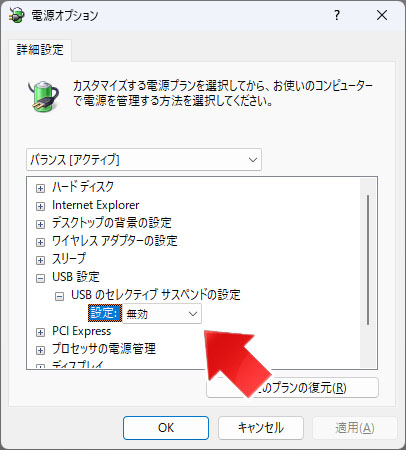406x450 pixels.
Task: Click the キャンセル button
Action: tap(261, 428)
